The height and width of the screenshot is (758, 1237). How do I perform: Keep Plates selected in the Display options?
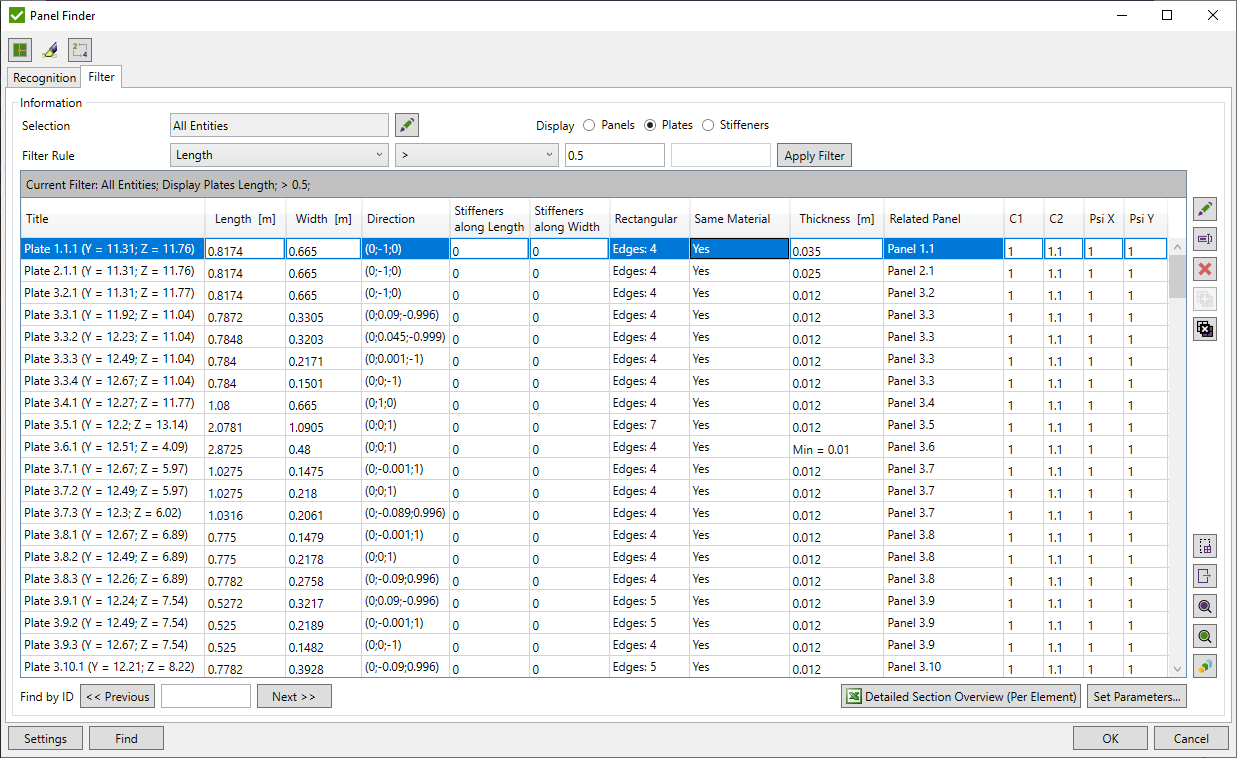652,125
